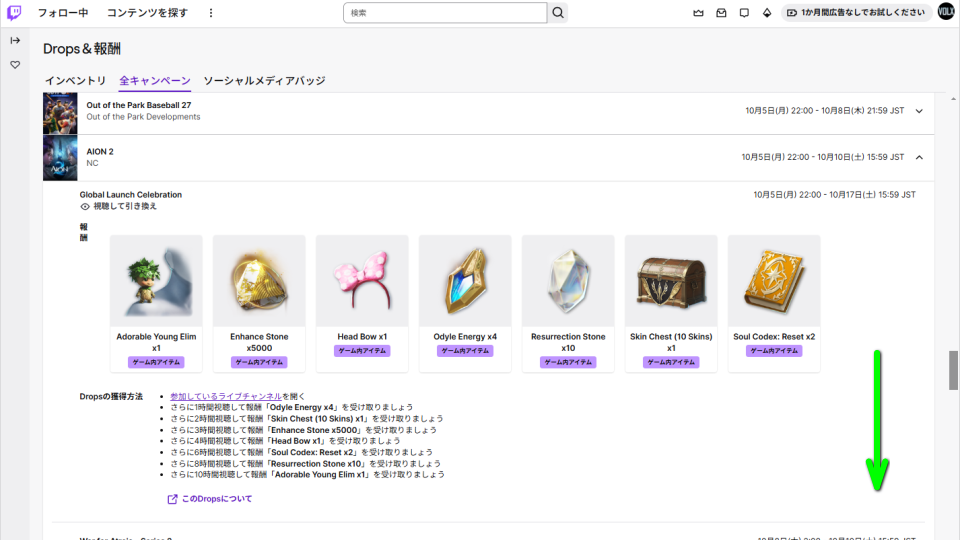Click the 6時間 Soul Codex instruction line
This screenshot has height=540, width=960.
coord(301,452)
